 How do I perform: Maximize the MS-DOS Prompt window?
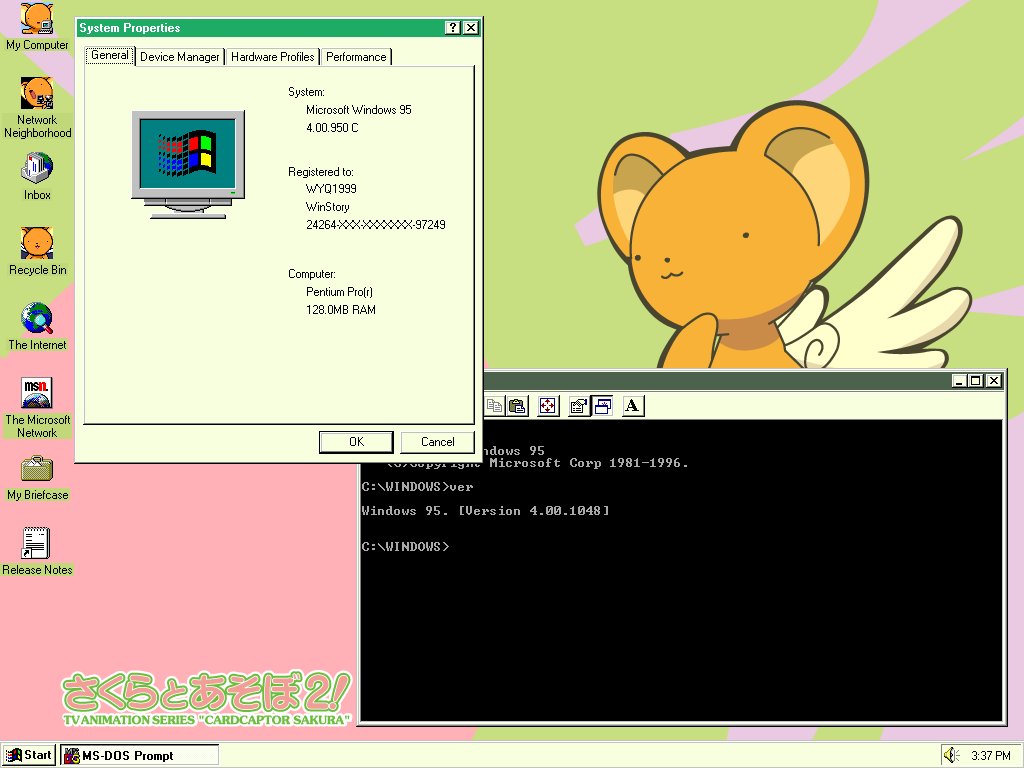pyautogui.click(x=976, y=381)
